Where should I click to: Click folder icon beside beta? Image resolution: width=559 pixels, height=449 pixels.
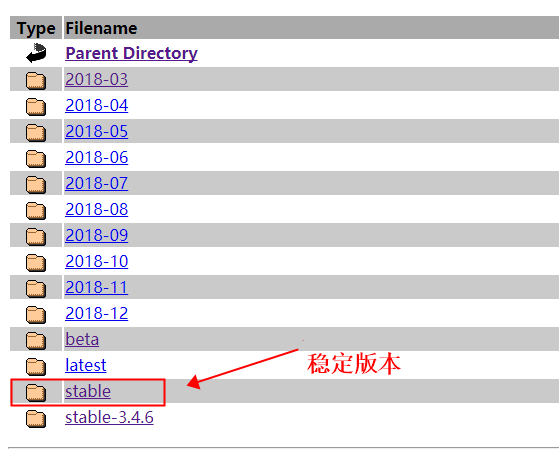(36, 341)
